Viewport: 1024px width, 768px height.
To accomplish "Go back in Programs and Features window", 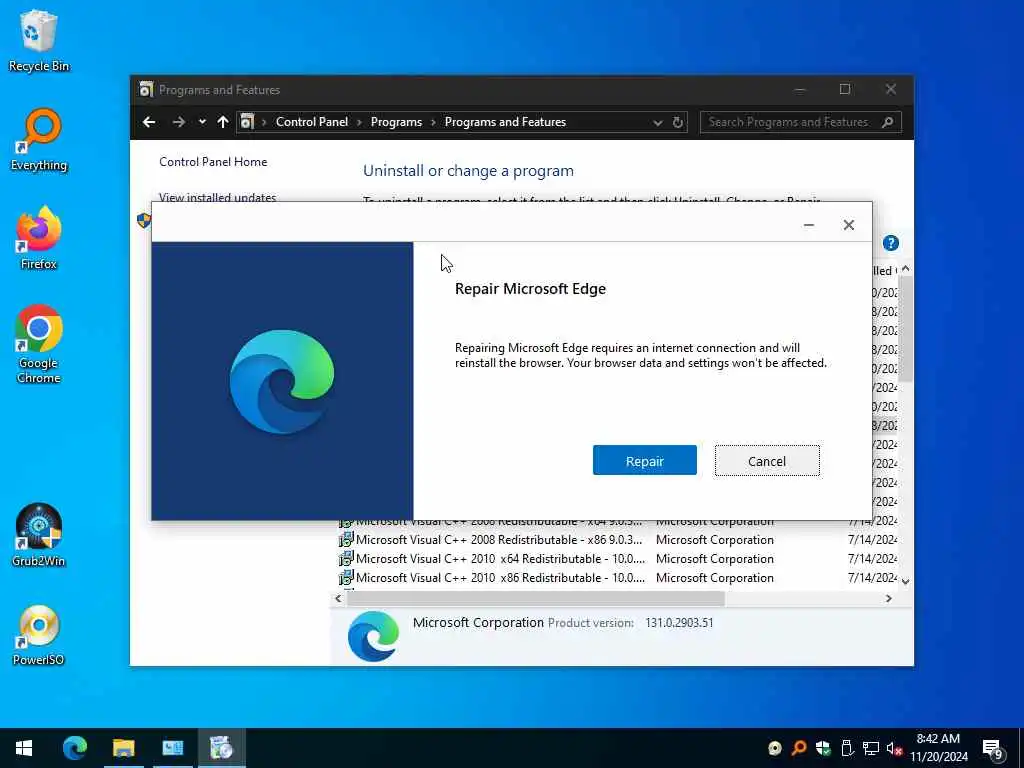I will tap(149, 122).
